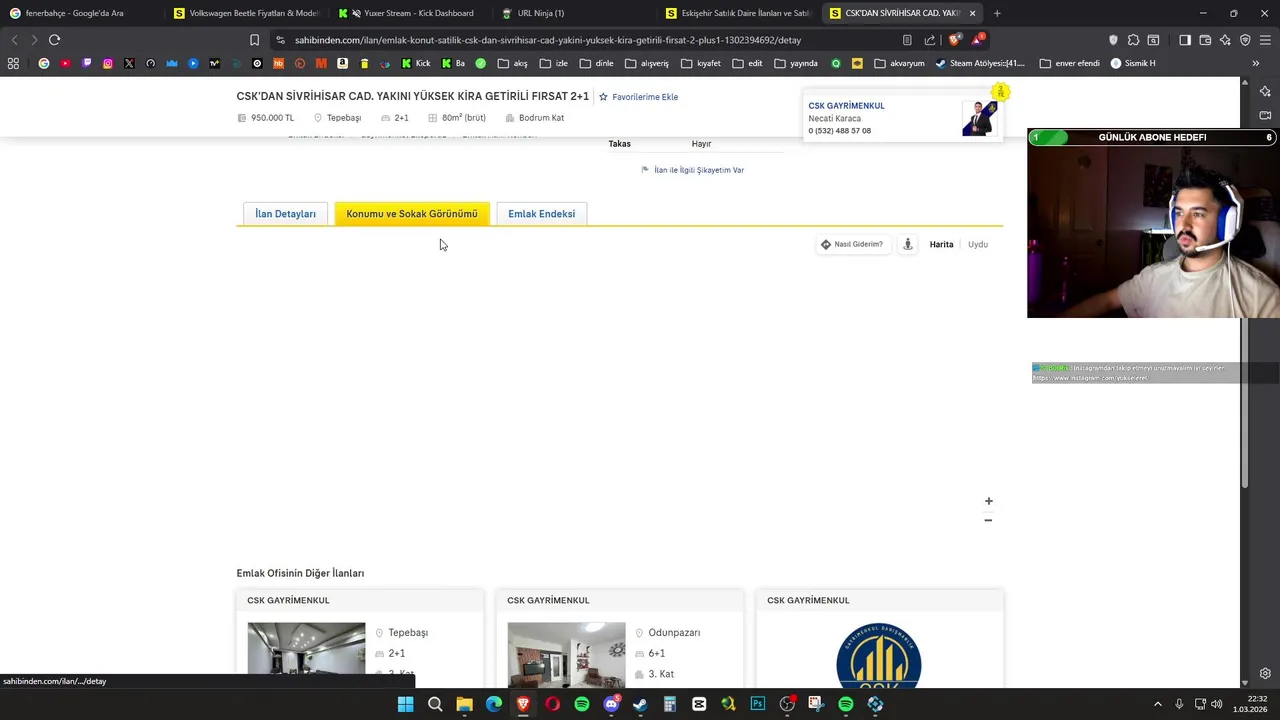Open the Kick bookmark

point(416,63)
